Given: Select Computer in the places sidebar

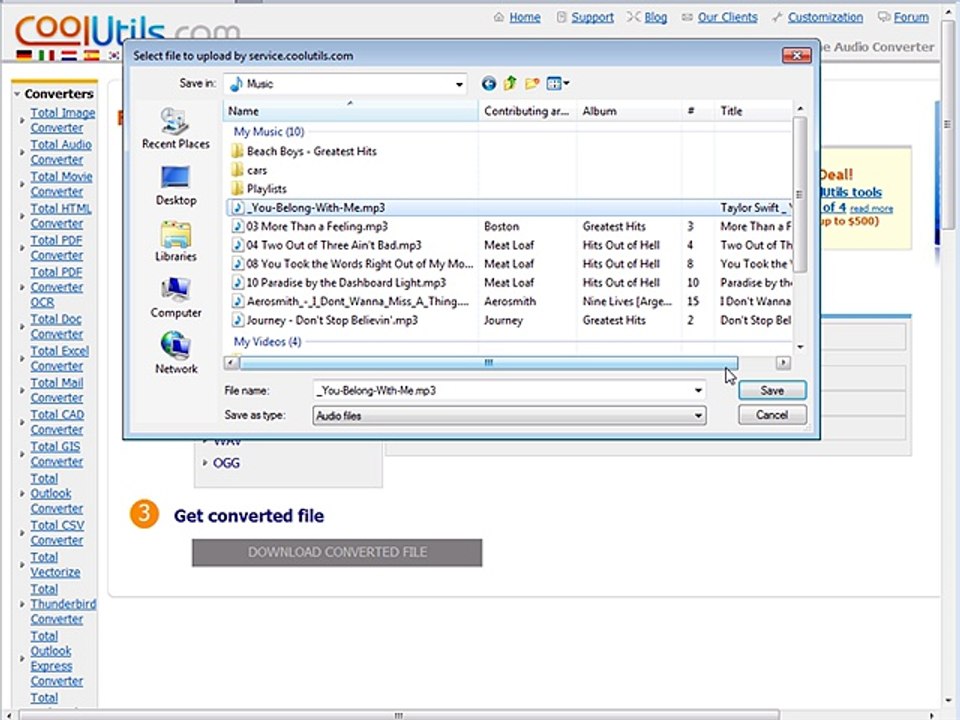Looking at the screenshot, I should pyautogui.click(x=176, y=298).
